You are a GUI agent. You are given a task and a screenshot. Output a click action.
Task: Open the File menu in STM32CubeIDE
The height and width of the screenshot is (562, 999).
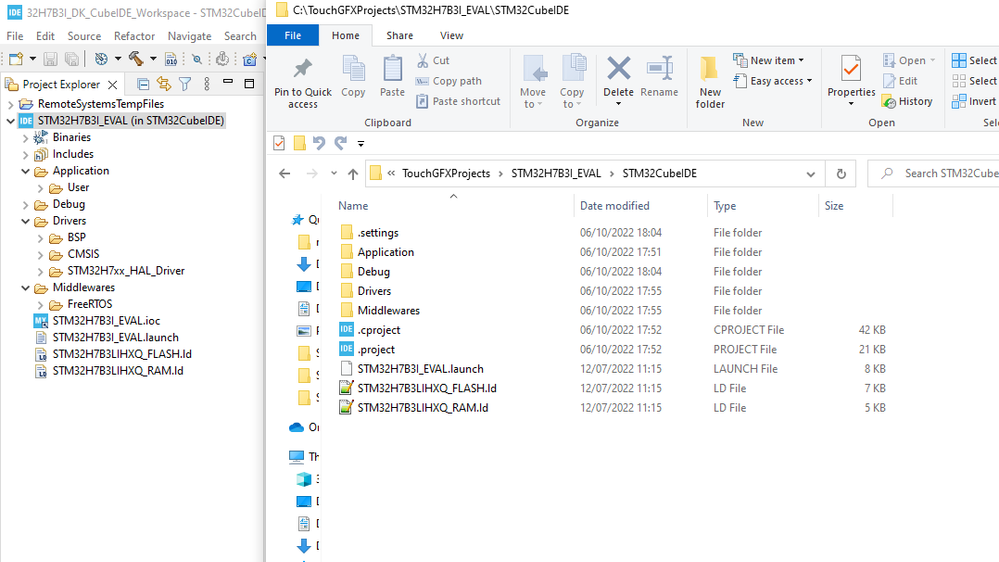[15, 36]
